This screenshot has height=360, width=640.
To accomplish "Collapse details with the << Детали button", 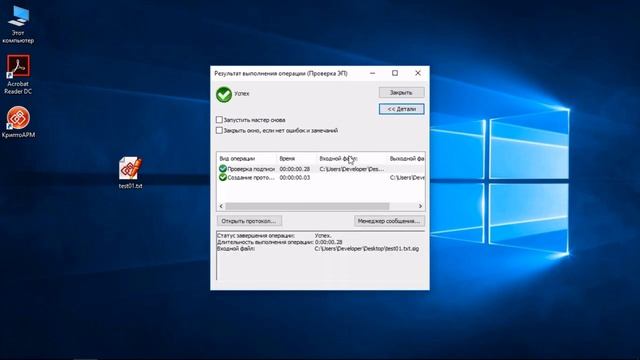I will (x=402, y=109).
